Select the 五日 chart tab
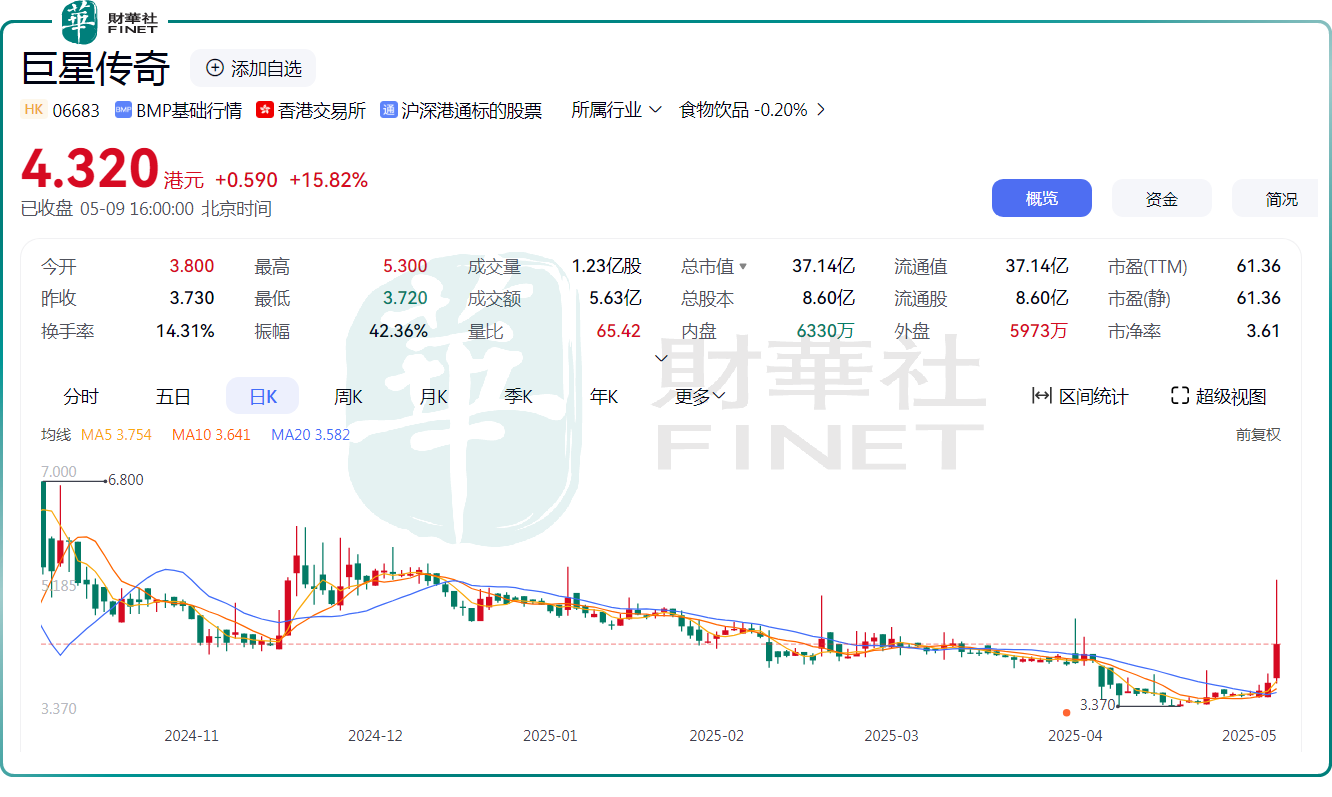 pos(173,396)
